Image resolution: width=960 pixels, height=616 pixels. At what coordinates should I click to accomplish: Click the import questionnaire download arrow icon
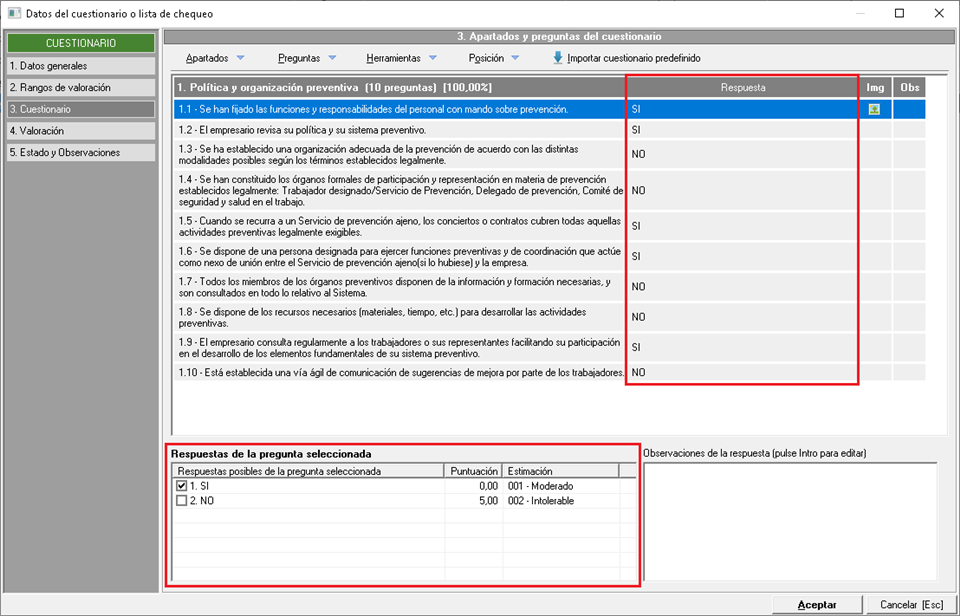[x=558, y=58]
